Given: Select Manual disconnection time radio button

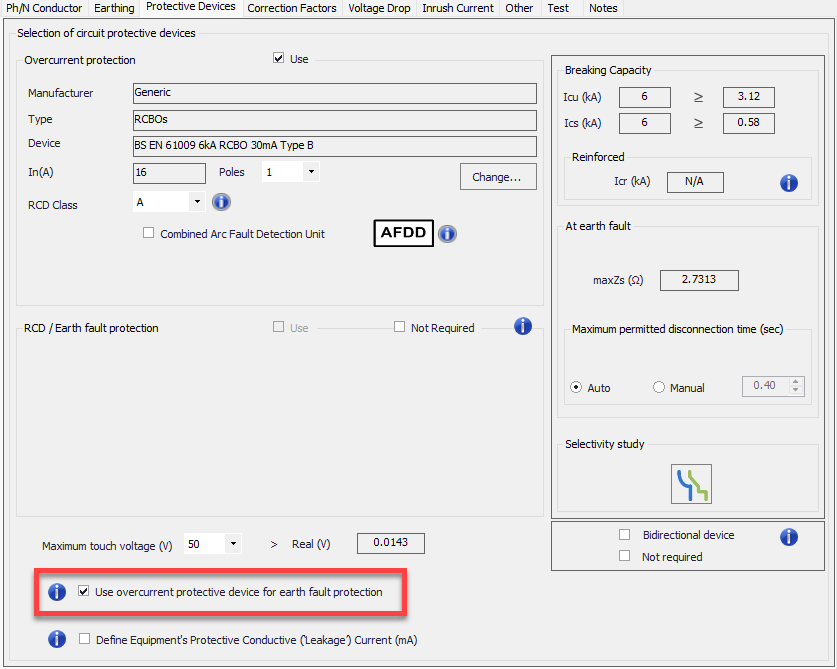Looking at the screenshot, I should [x=658, y=388].
